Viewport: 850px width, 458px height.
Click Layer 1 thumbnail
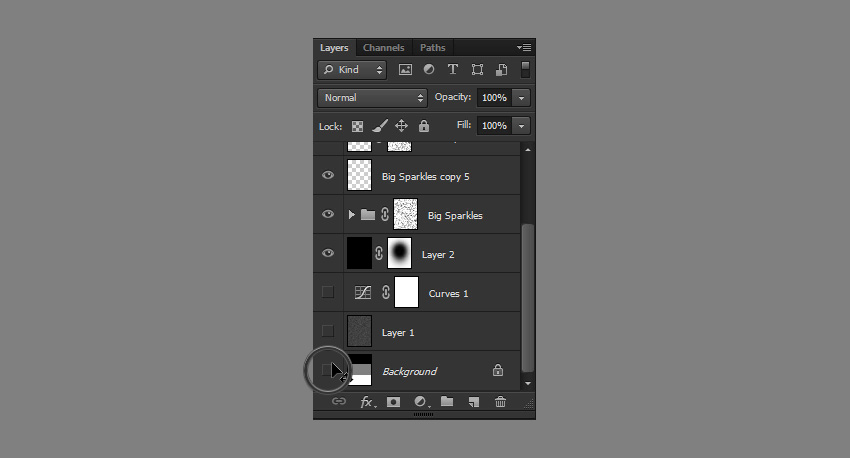[359, 331]
